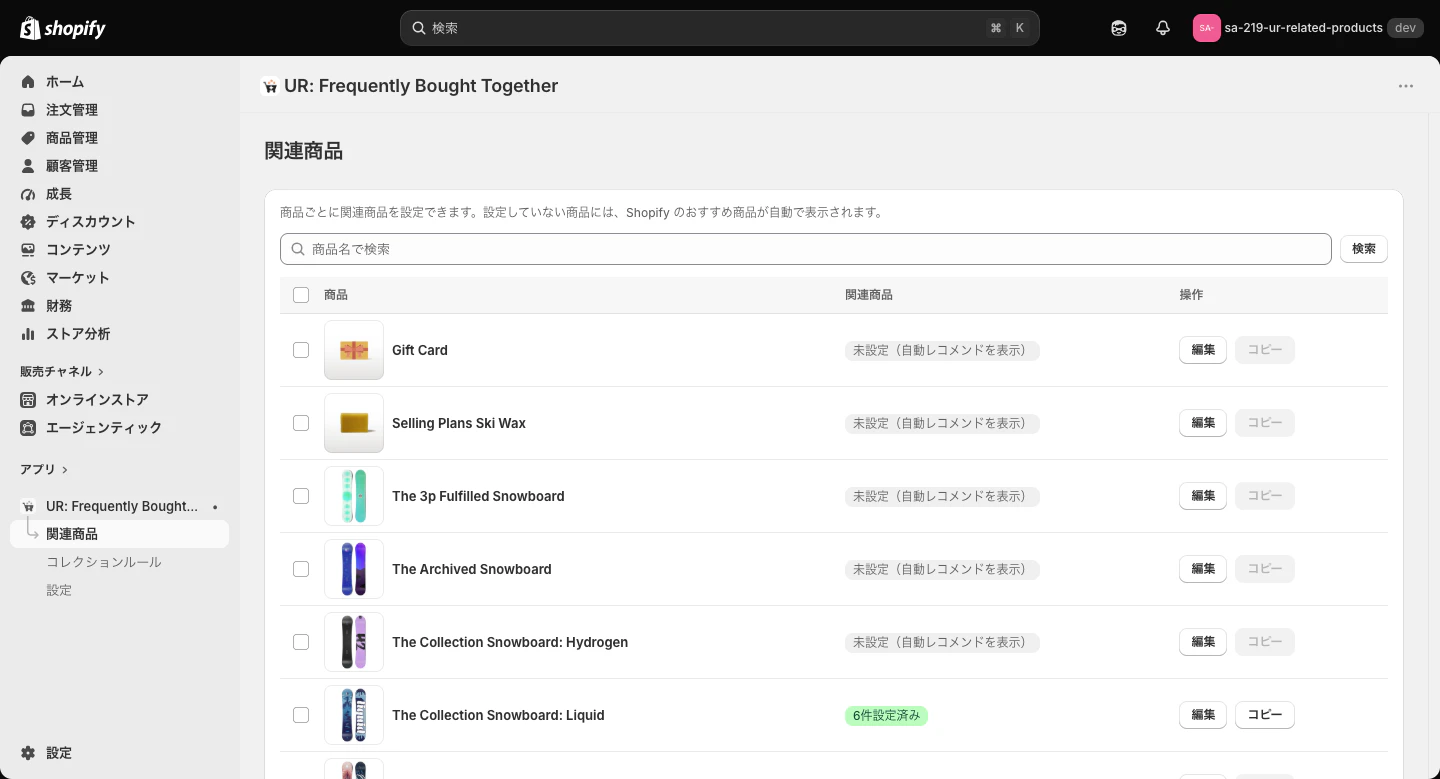Viewport: 1440px width, 779px height.
Task: Click the 6件設定済み status badge
Action: point(886,716)
